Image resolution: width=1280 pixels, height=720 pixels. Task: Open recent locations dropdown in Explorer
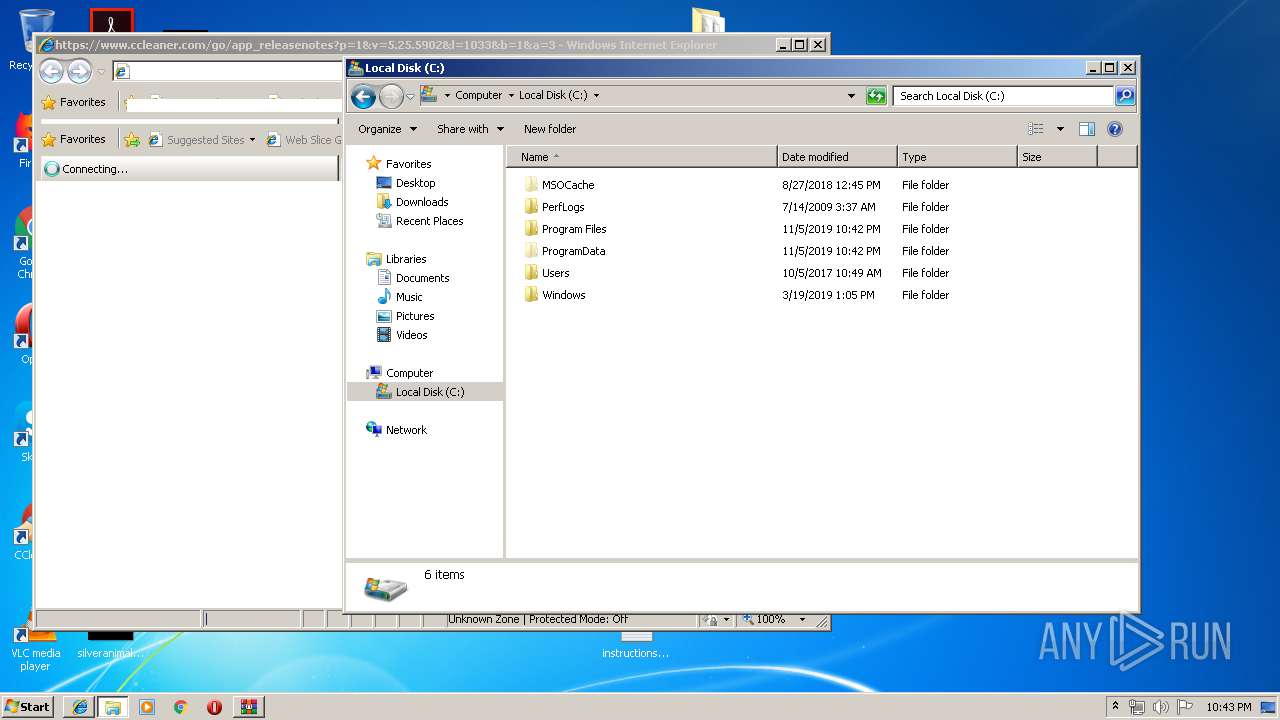[410, 97]
